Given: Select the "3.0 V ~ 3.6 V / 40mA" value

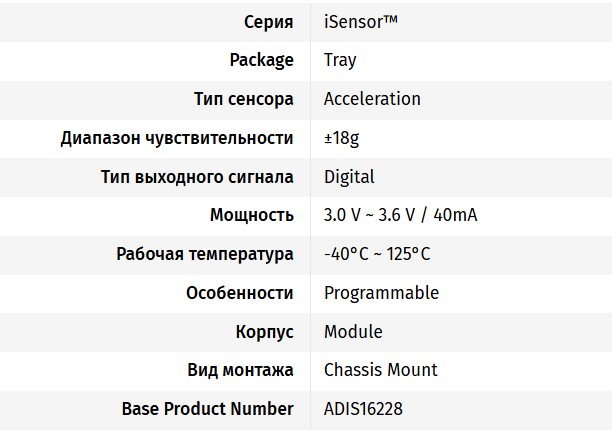Looking at the screenshot, I should pos(400,215).
